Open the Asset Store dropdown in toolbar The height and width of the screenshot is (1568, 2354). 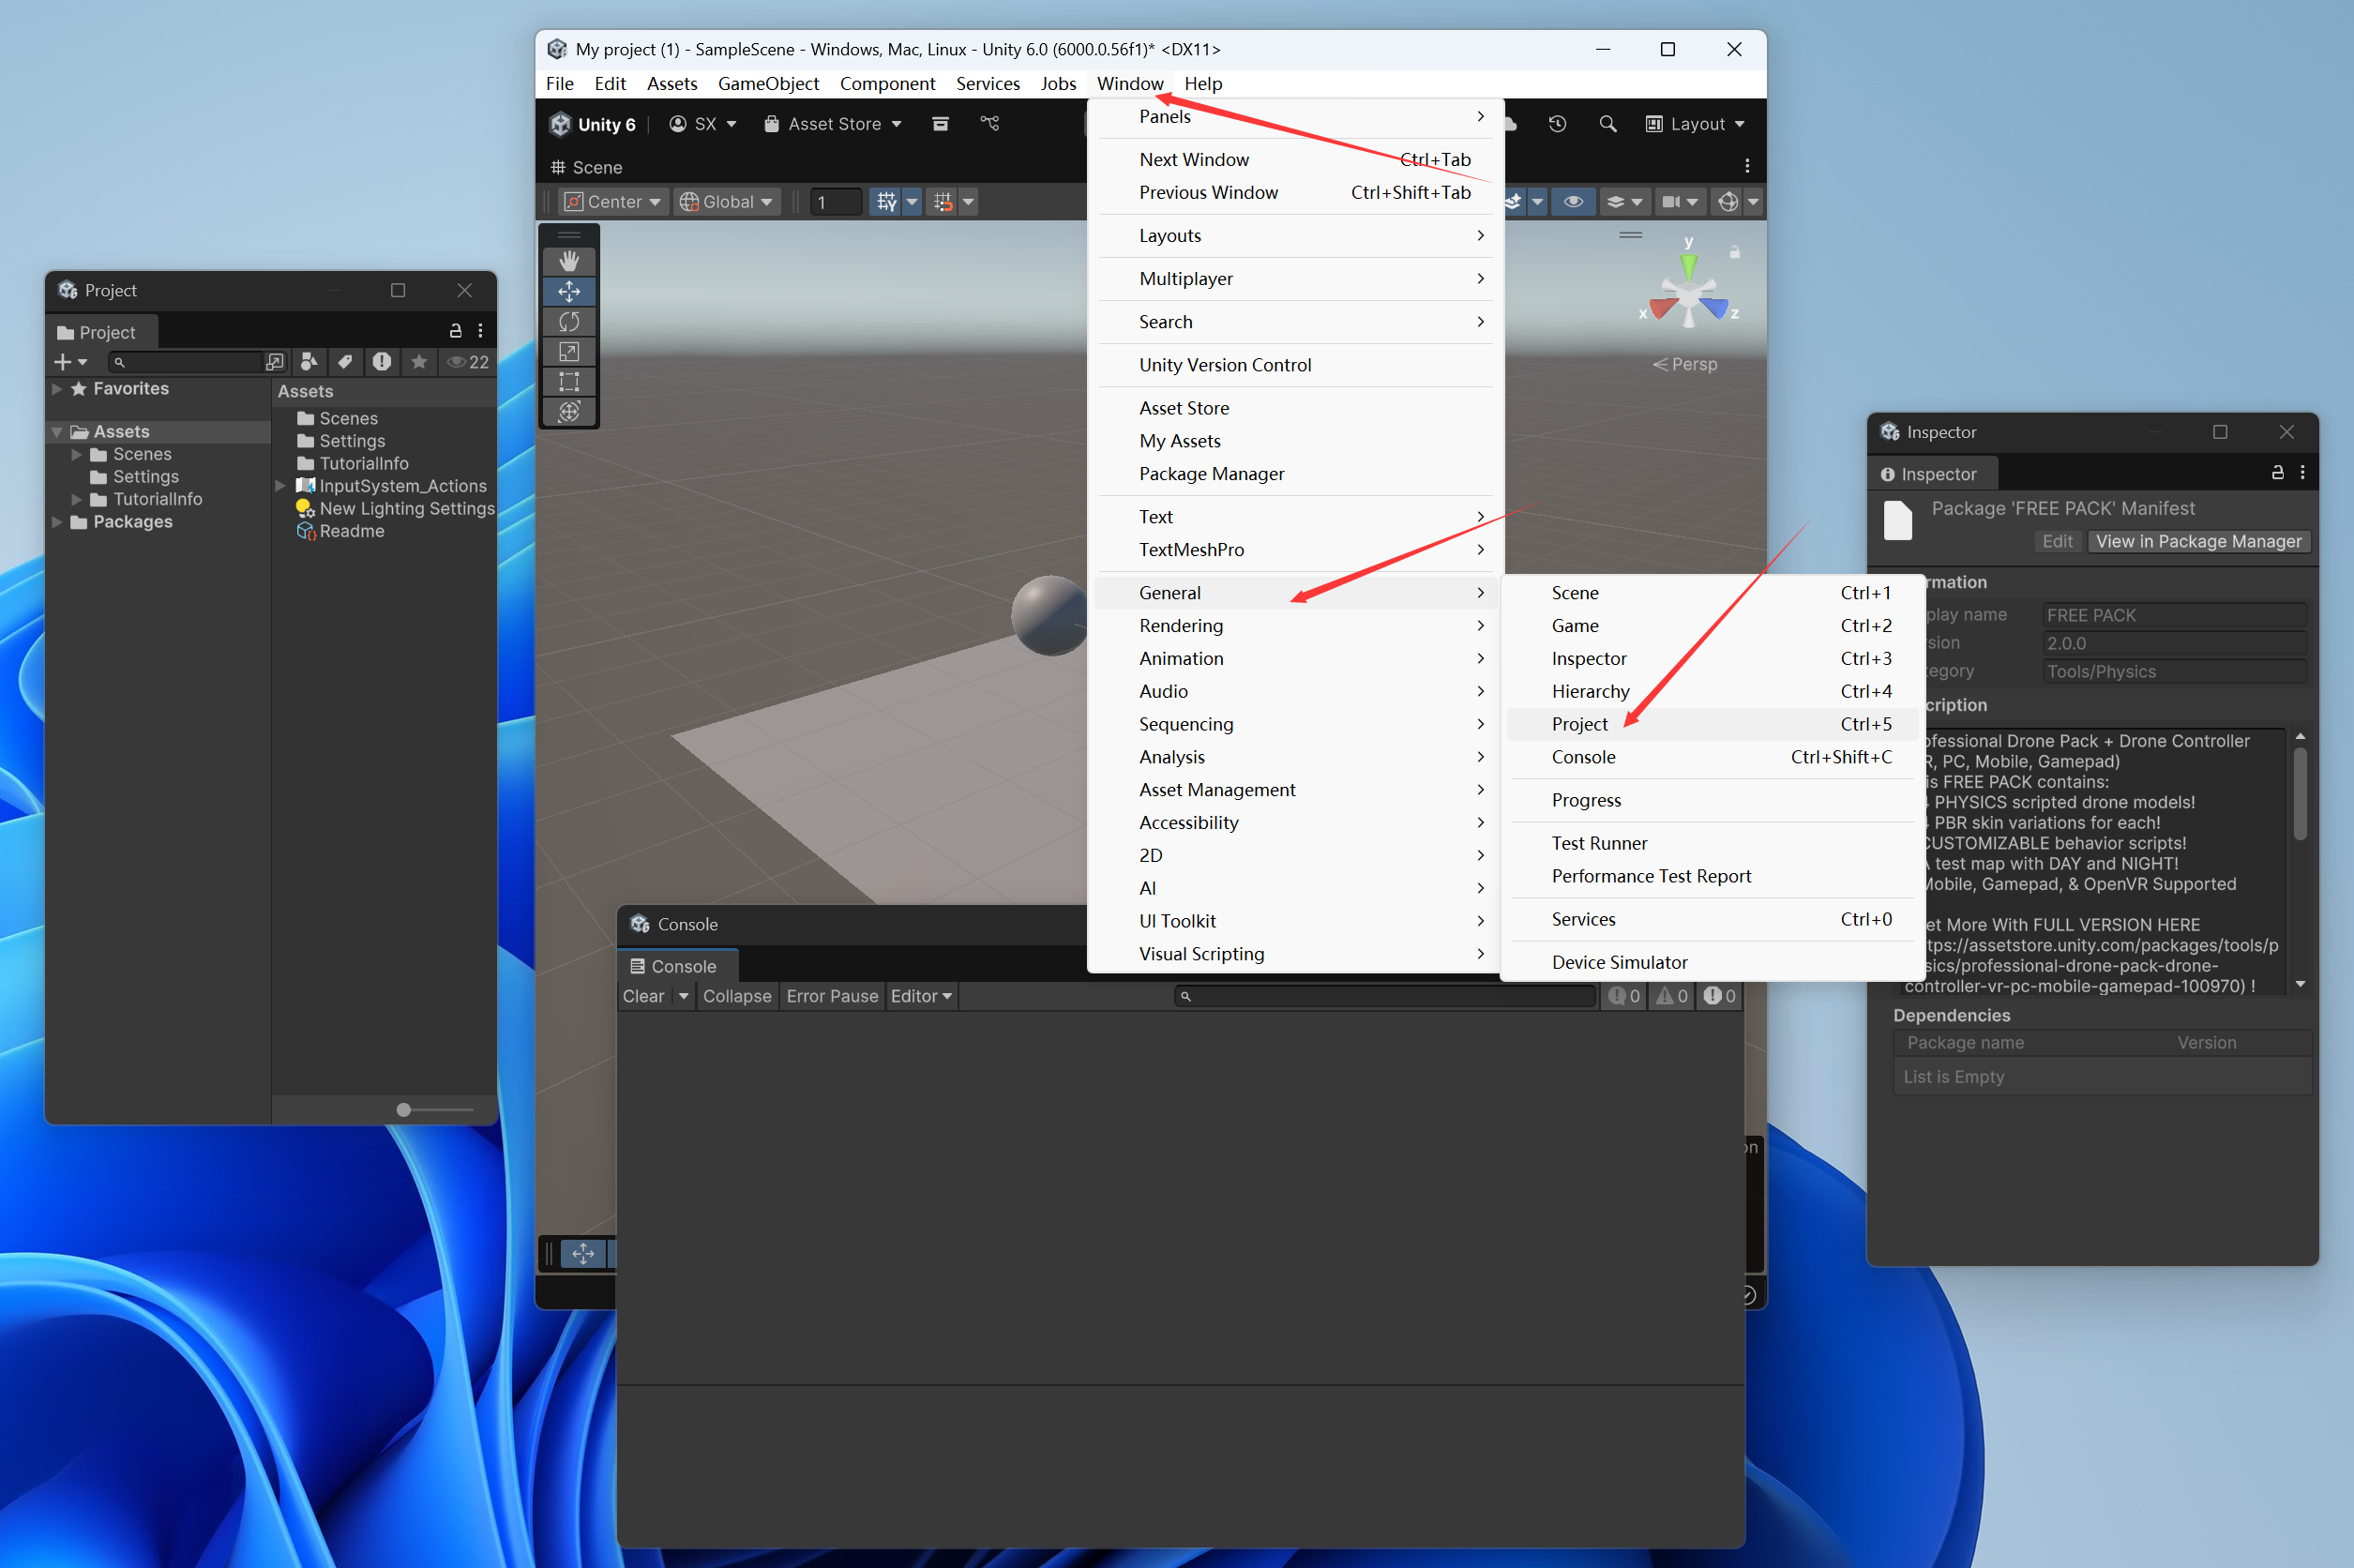[833, 124]
